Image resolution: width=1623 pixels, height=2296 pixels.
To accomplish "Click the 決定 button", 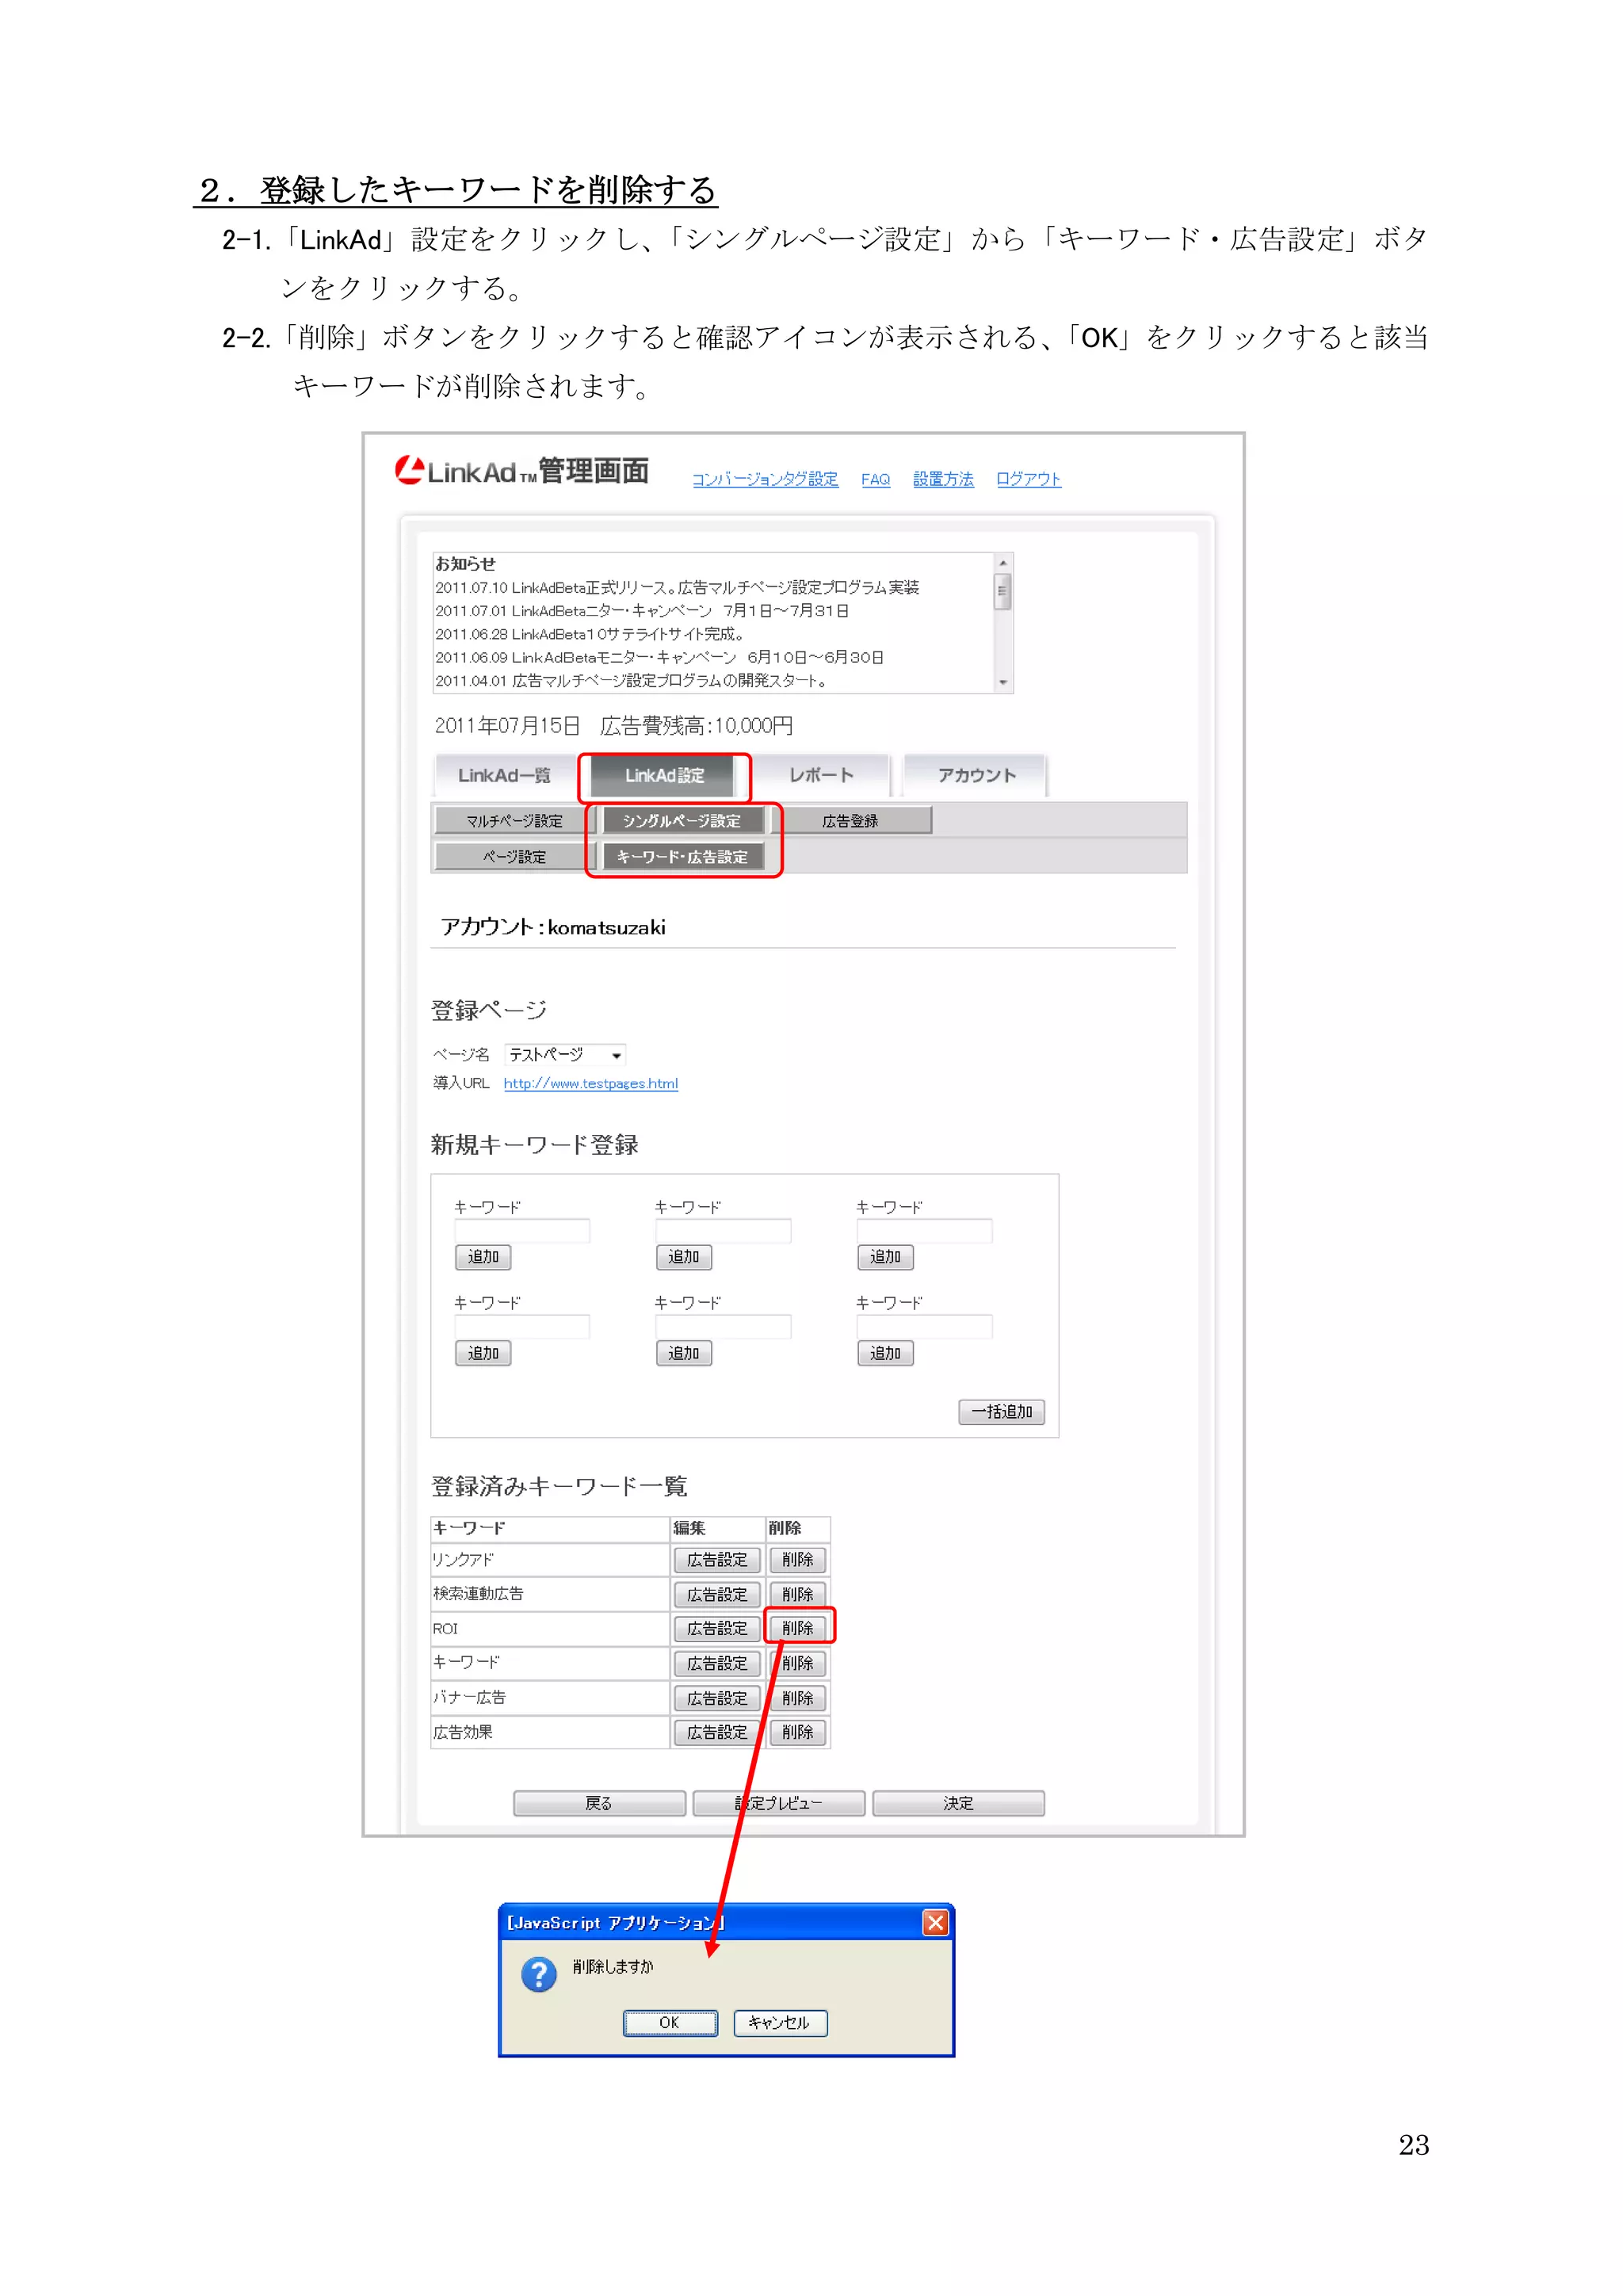I will click(x=958, y=1803).
